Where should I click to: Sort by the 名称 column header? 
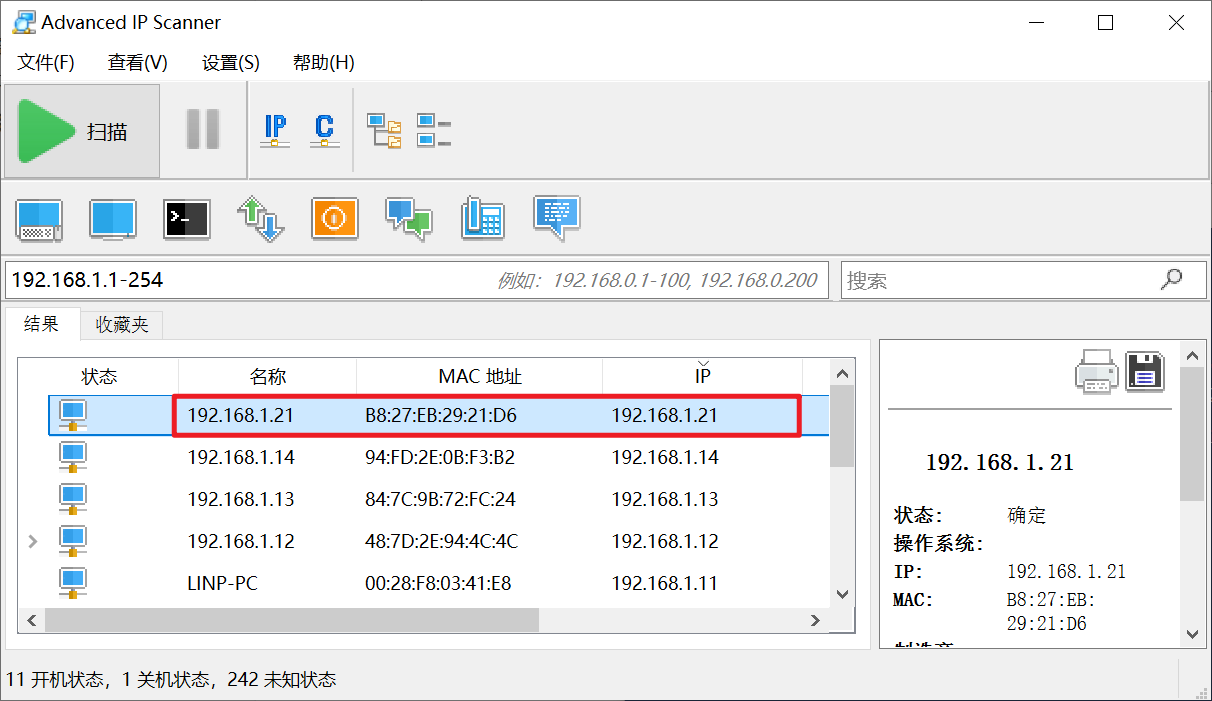point(268,376)
